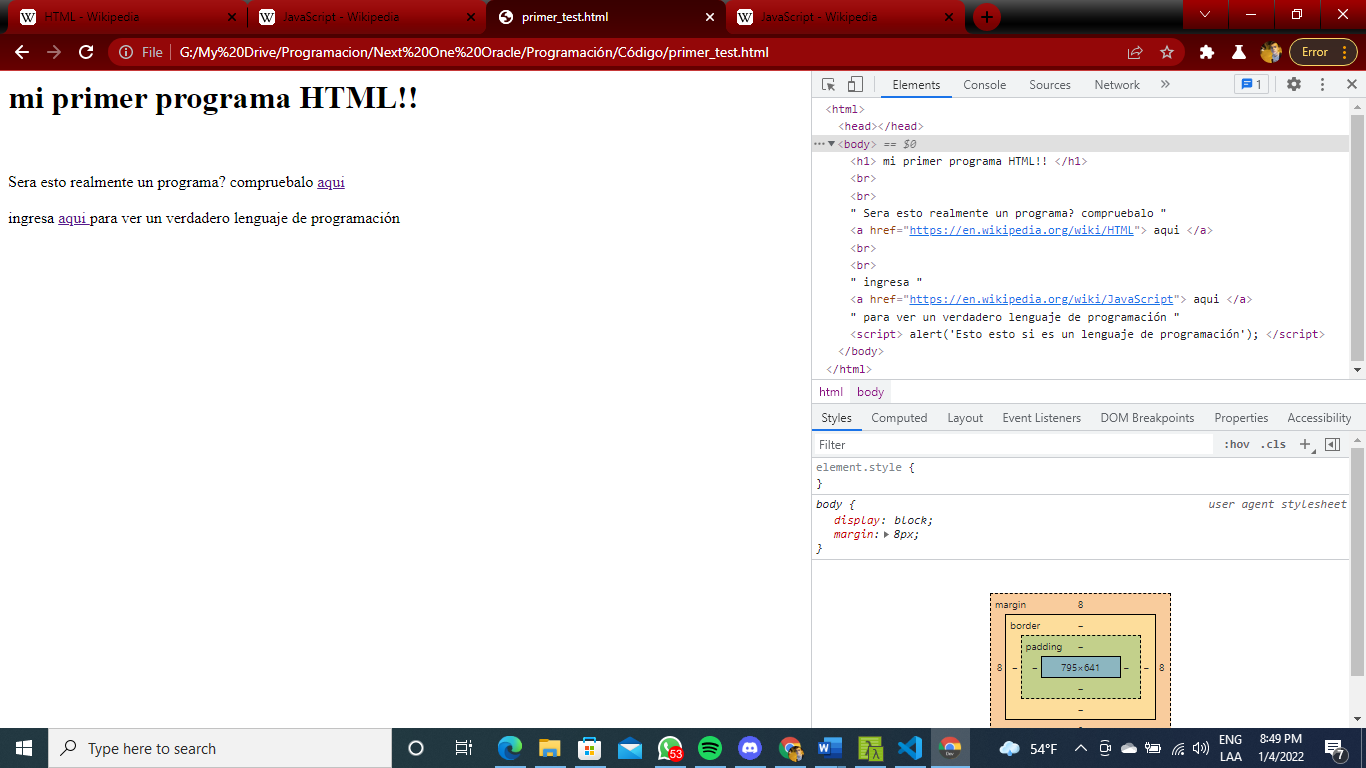Switch to the Console tab
The image size is (1366, 768).
click(984, 85)
